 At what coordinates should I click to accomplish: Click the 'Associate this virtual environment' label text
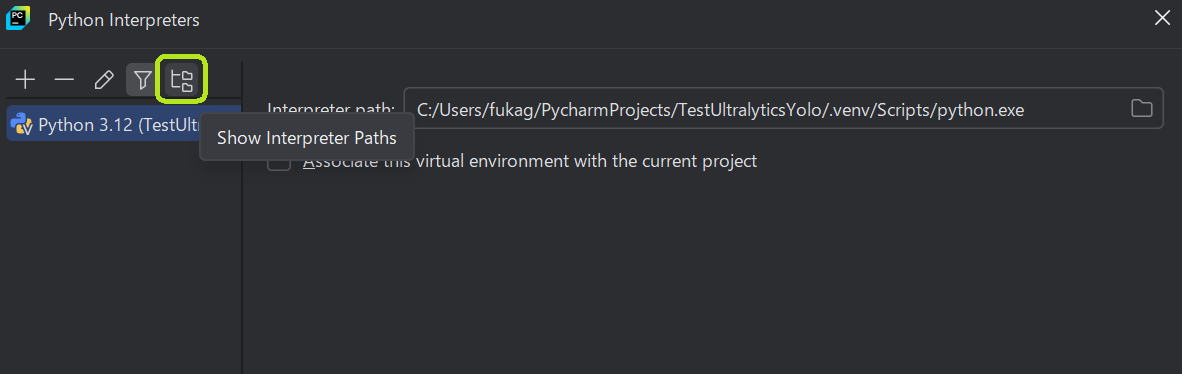tap(529, 161)
